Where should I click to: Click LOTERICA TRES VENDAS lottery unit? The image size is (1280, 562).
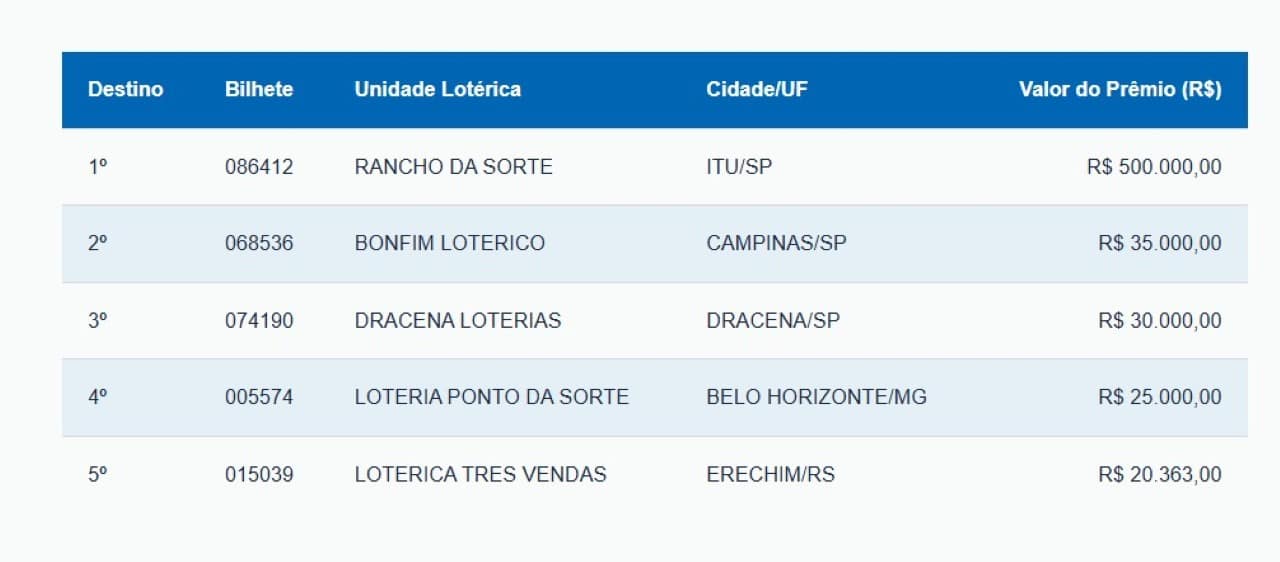tap(480, 474)
